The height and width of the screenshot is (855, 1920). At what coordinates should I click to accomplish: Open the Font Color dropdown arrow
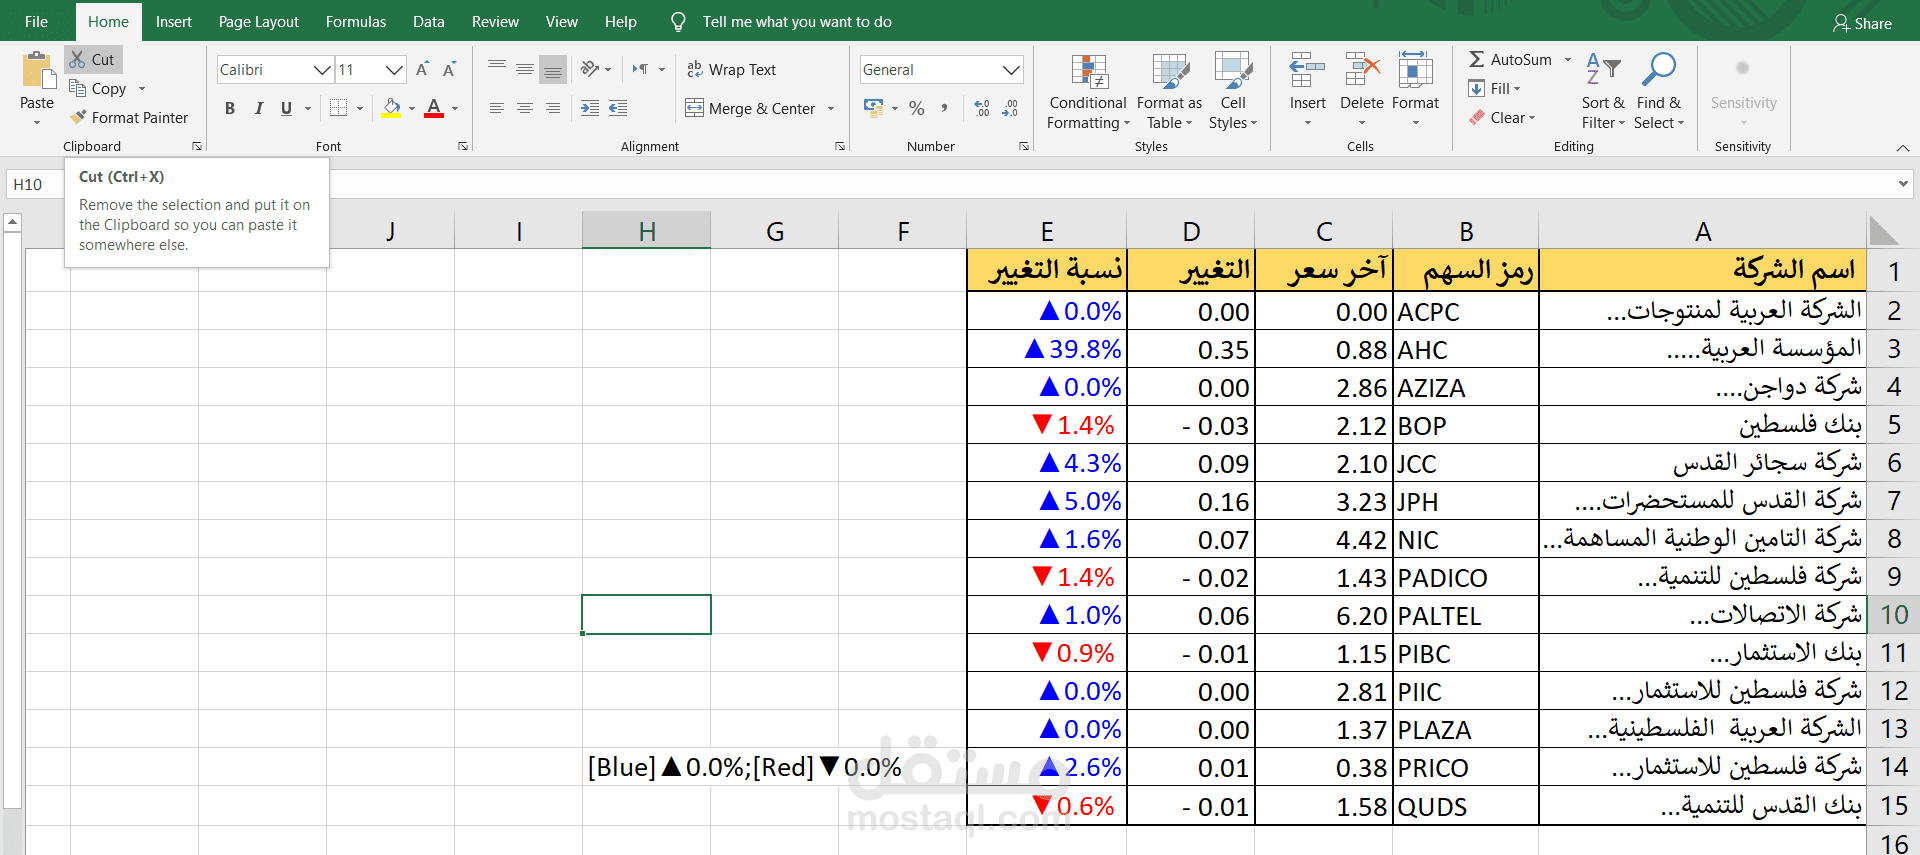(455, 108)
